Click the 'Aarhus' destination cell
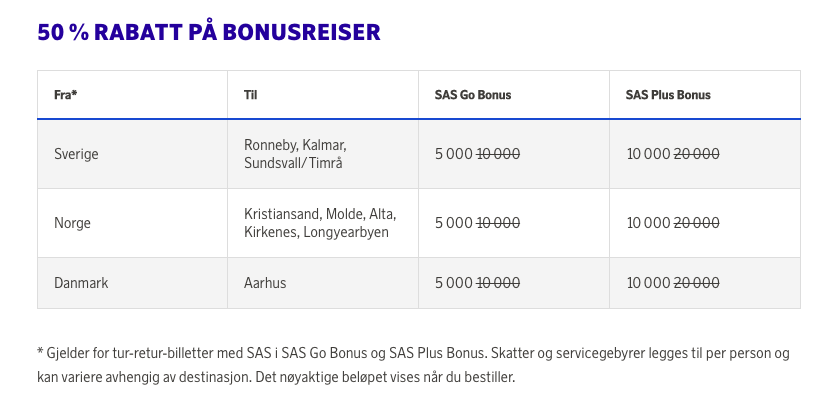The image size is (836, 401). pos(323,283)
